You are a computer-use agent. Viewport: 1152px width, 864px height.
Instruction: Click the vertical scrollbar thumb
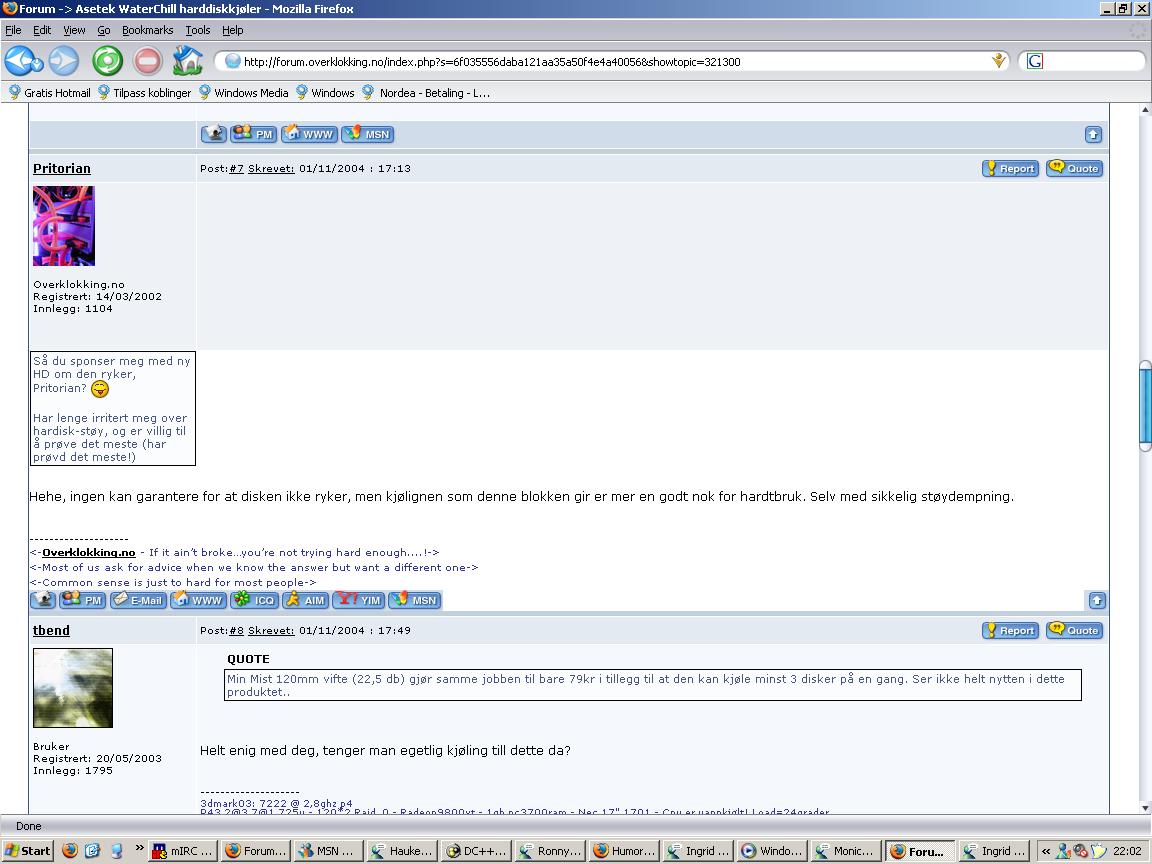tap(1145, 406)
